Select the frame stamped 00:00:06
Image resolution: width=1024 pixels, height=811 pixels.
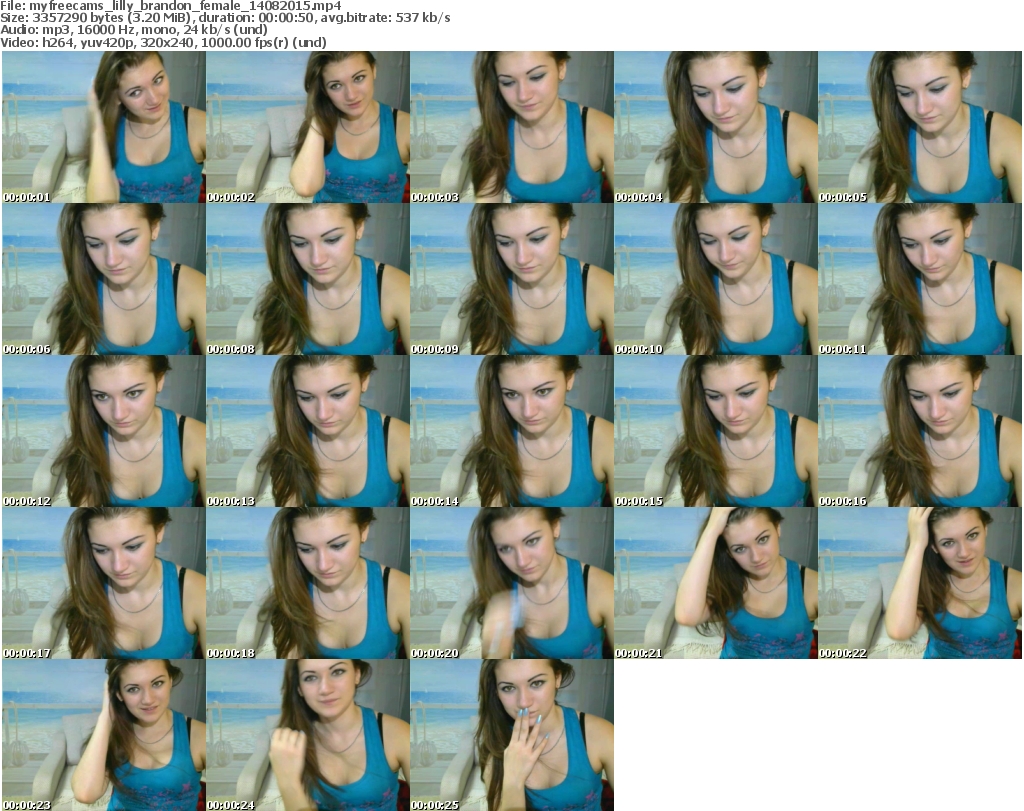[x=104, y=279]
